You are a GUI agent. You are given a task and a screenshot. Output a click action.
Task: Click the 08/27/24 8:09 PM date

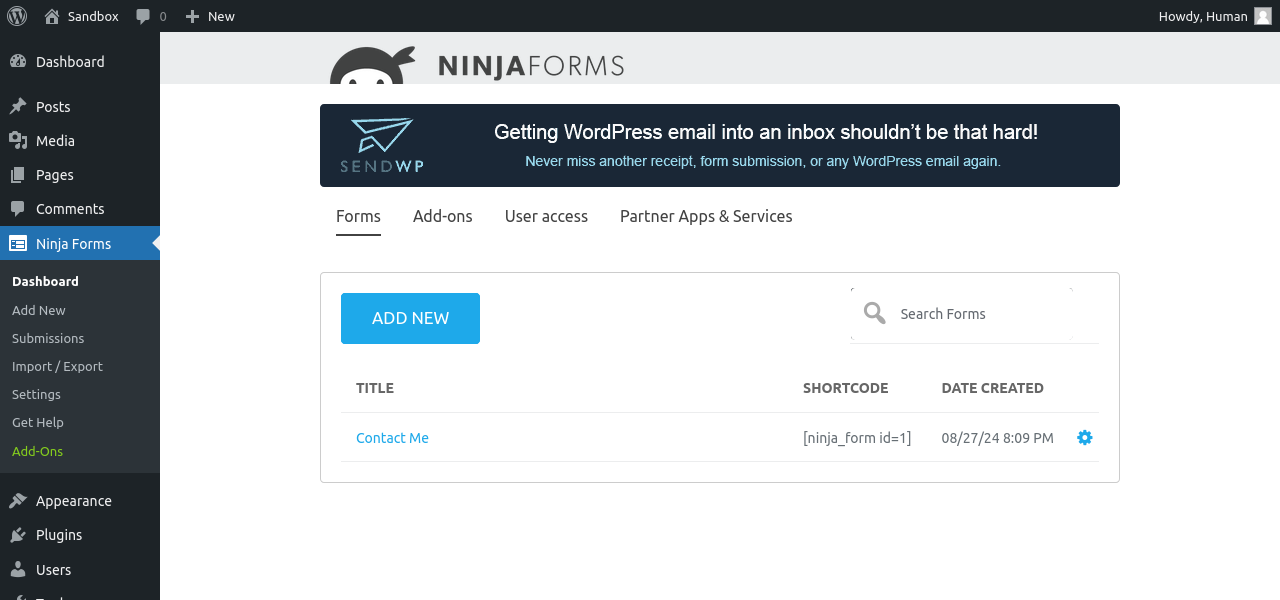998,438
